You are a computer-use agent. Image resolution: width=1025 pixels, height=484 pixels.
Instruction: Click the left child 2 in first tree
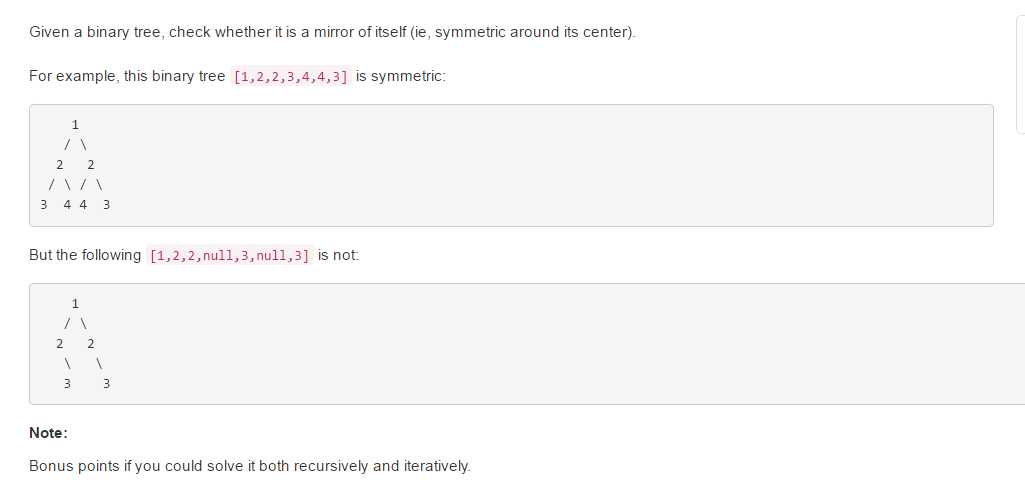(59, 165)
